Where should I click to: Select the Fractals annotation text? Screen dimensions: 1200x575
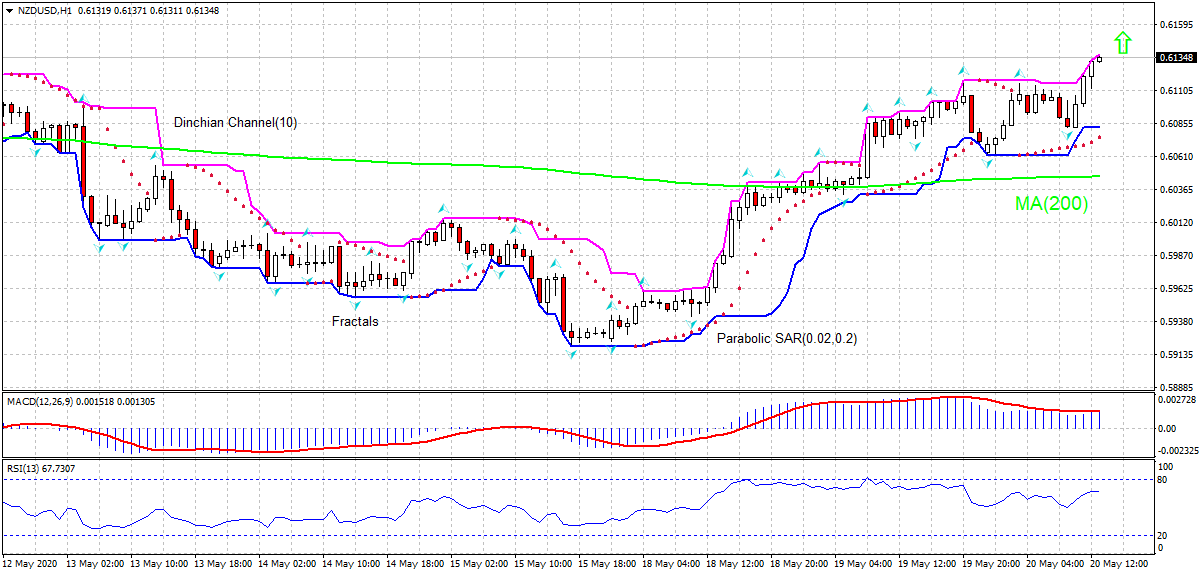pyautogui.click(x=355, y=322)
